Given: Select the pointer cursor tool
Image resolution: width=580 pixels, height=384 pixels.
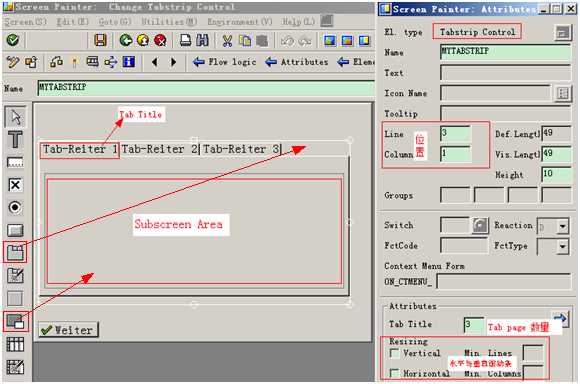Looking at the screenshot, I should [x=15, y=117].
